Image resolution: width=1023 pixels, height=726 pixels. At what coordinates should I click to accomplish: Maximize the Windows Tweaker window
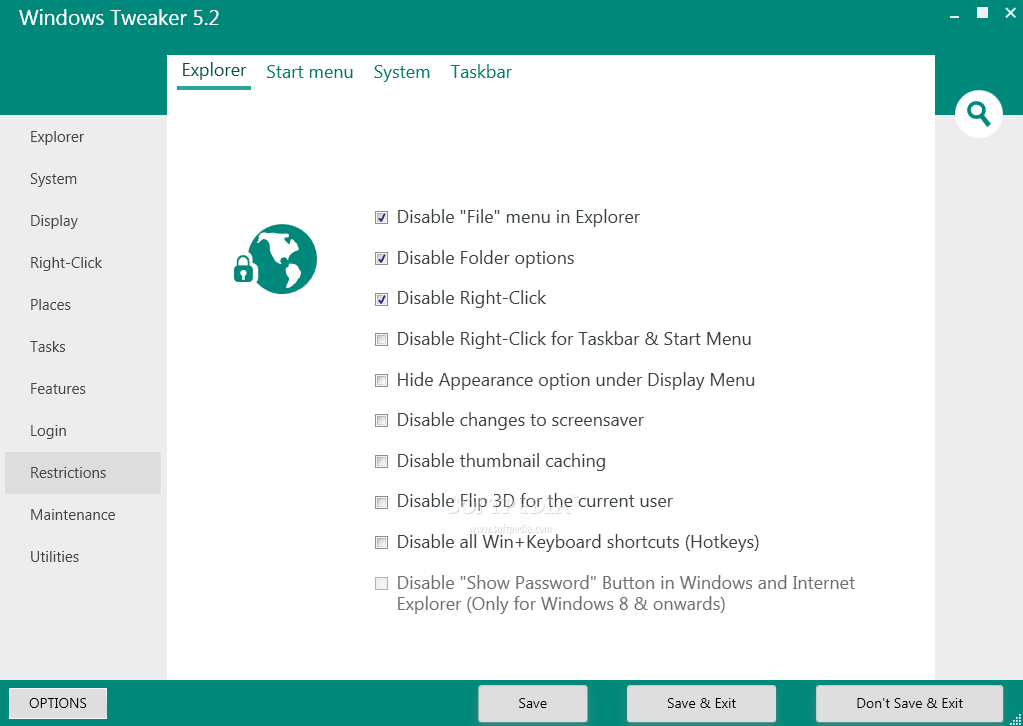tap(983, 13)
